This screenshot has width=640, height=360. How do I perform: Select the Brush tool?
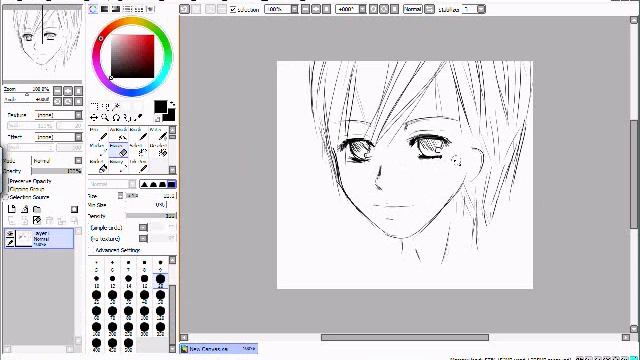[138, 134]
